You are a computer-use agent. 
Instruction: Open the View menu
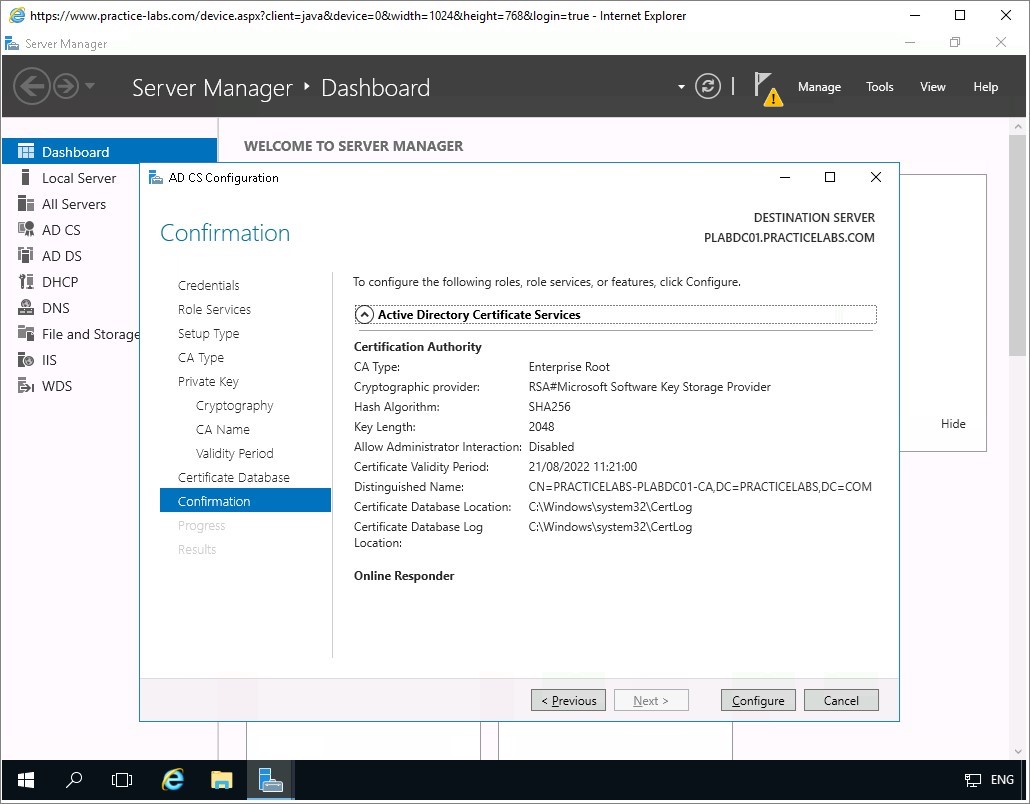pos(932,87)
